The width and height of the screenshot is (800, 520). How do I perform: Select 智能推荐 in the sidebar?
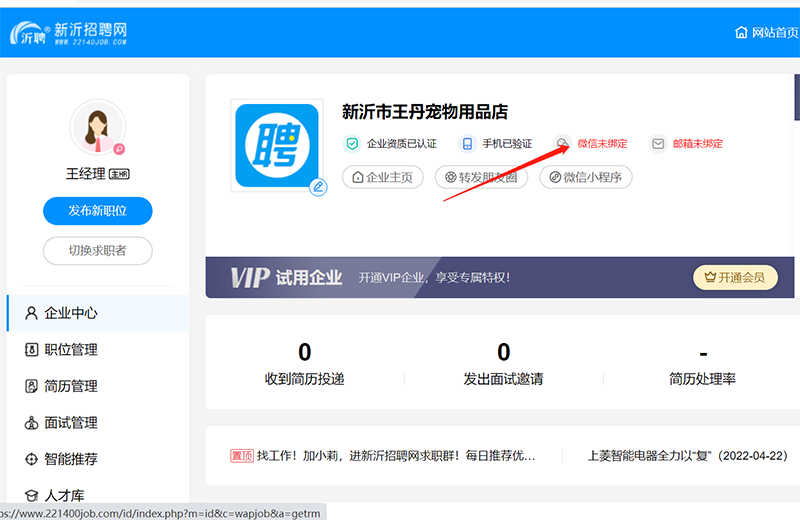[x=70, y=460]
